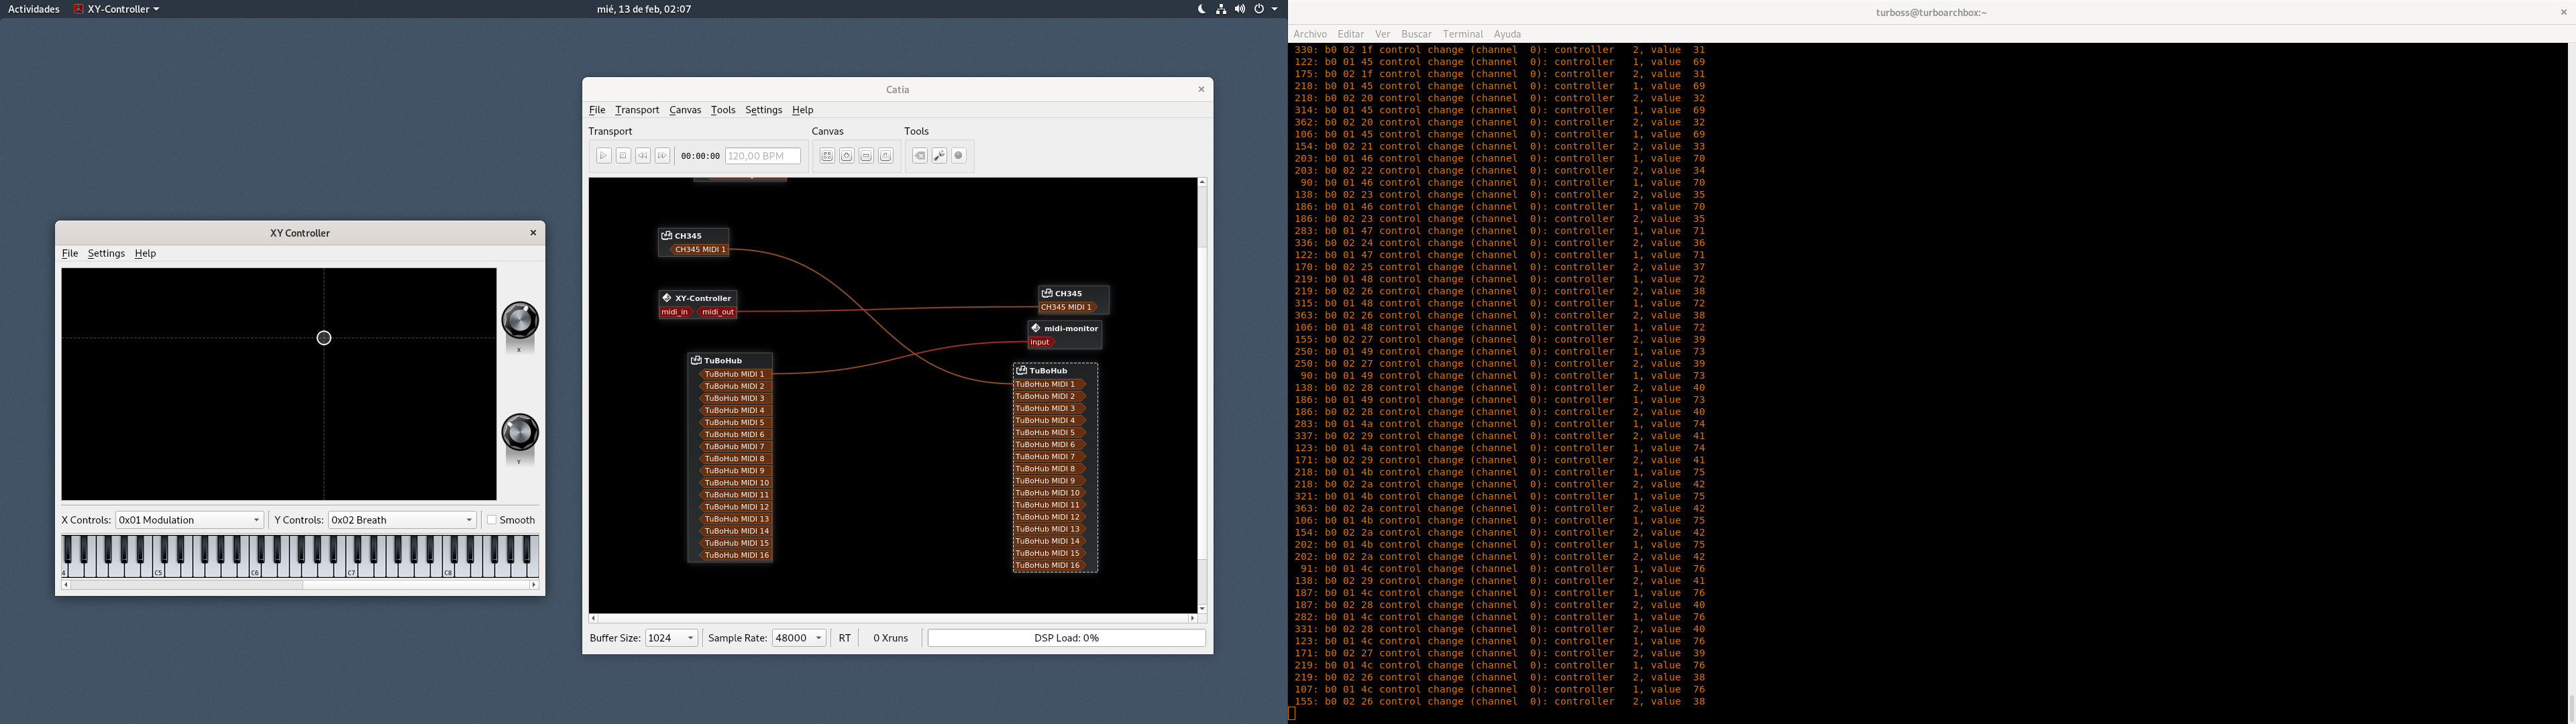Start transport playback in Catia
Screen dimensions: 2576x724
tap(604, 156)
